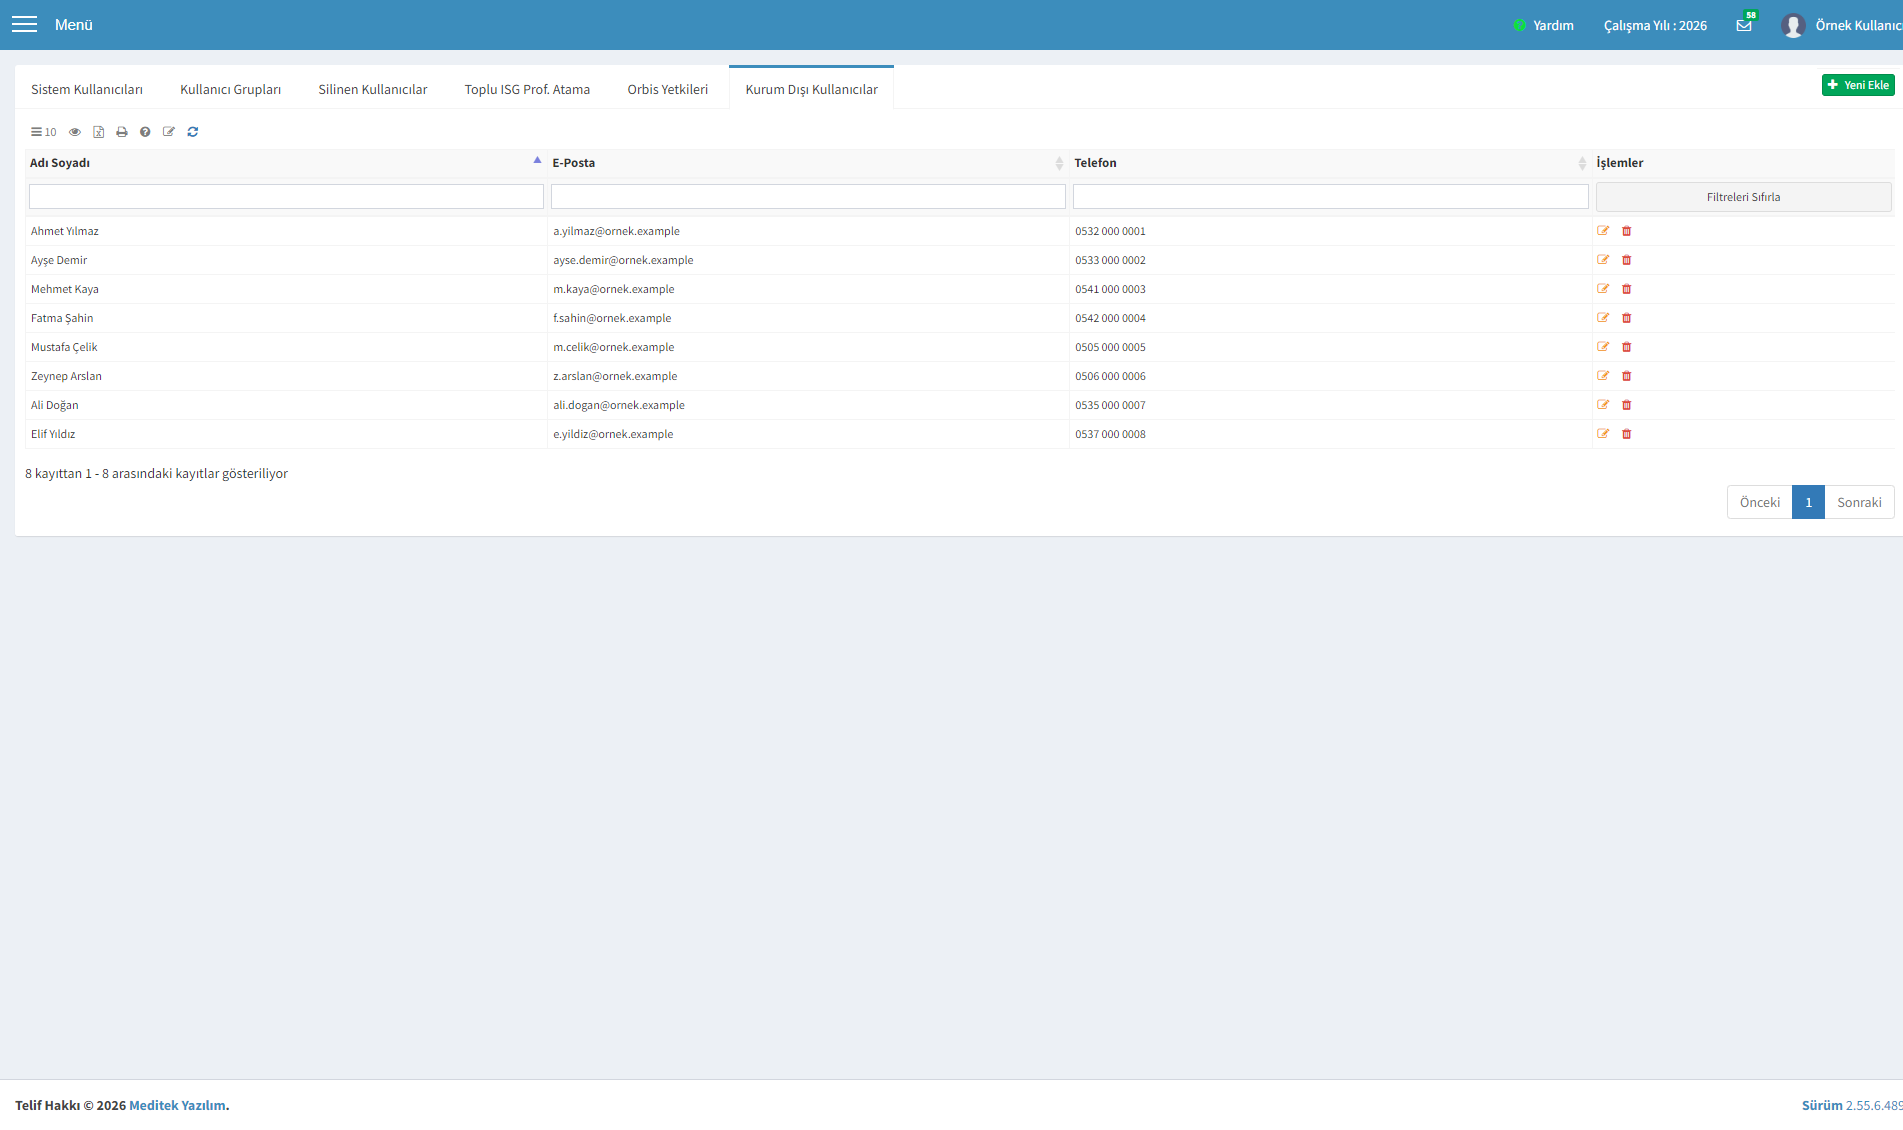The width and height of the screenshot is (1903, 1130).
Task: Click the toolbar edit pencil icon
Action: 169,132
